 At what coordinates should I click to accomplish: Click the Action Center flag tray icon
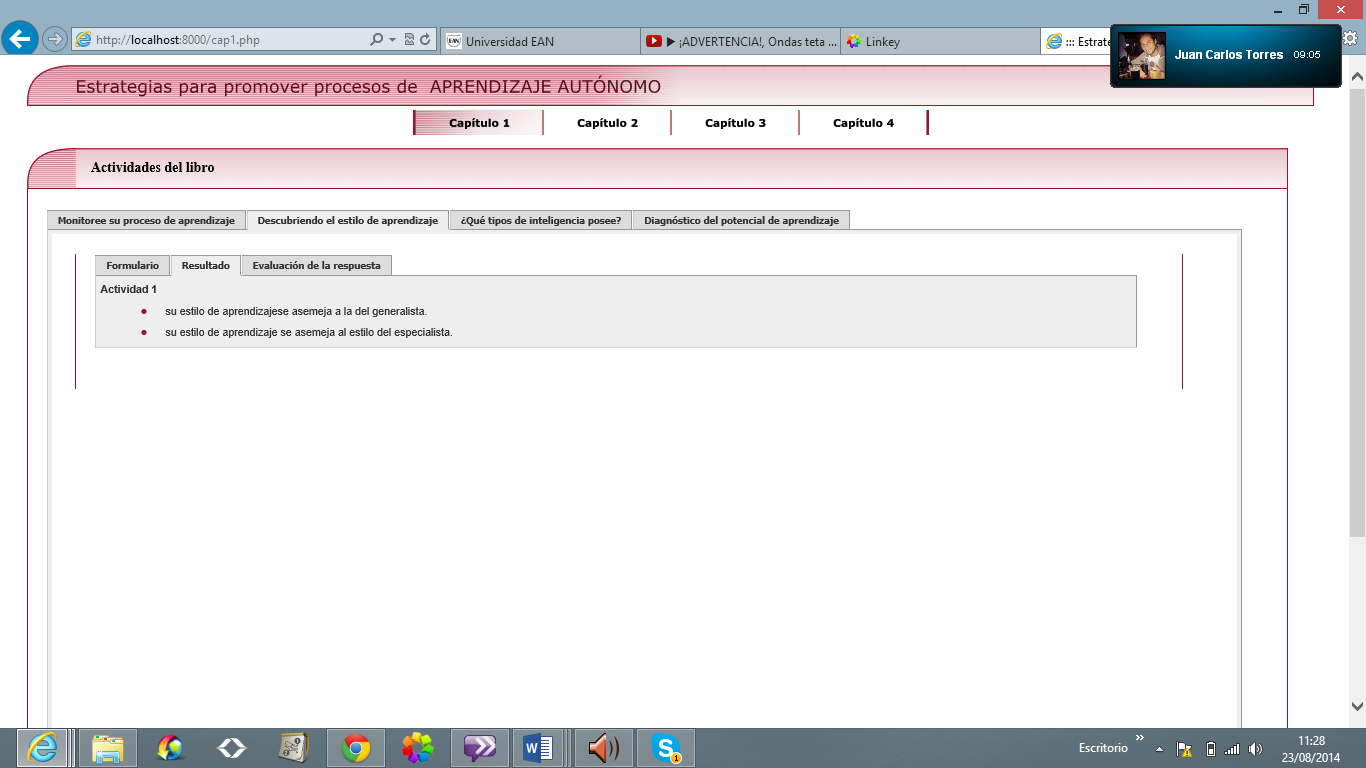coord(1184,749)
